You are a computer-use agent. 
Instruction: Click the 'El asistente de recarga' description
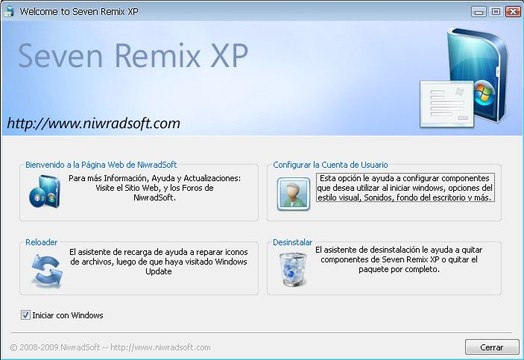pyautogui.click(x=158, y=262)
